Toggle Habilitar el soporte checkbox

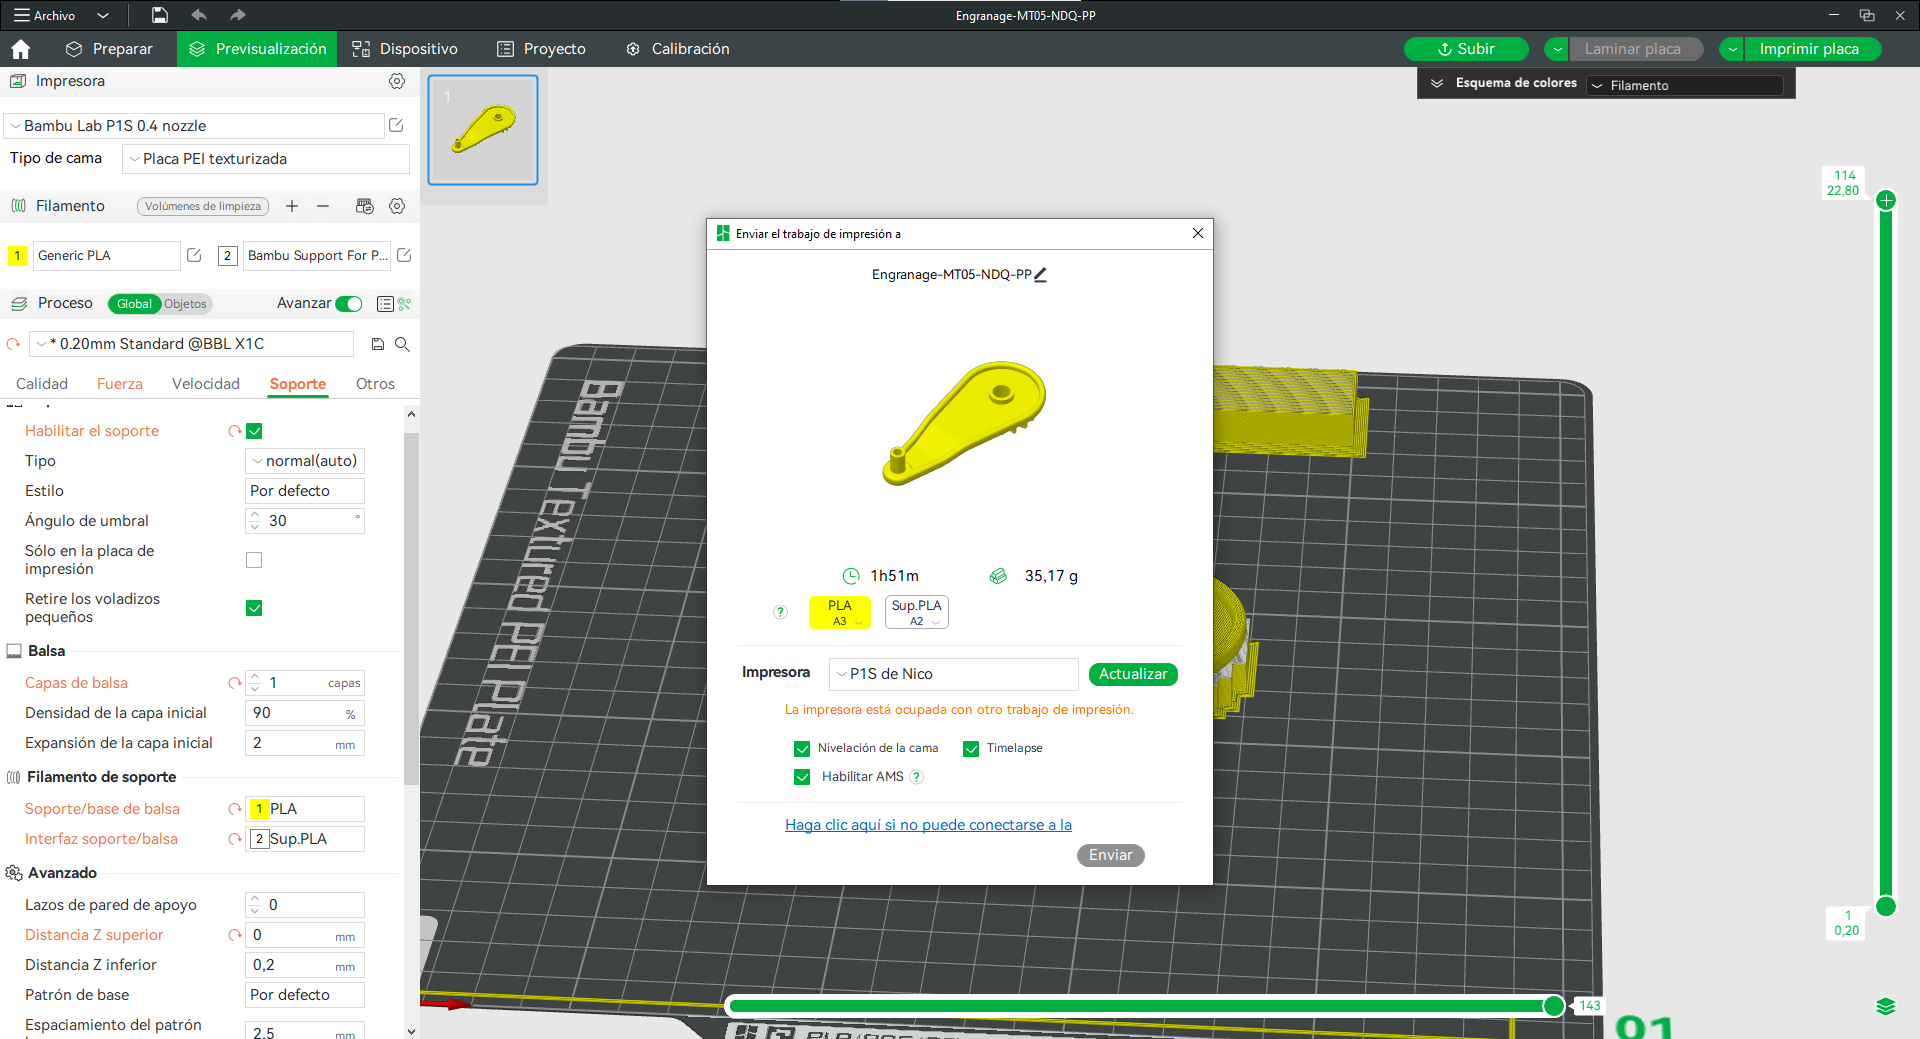[x=254, y=431]
